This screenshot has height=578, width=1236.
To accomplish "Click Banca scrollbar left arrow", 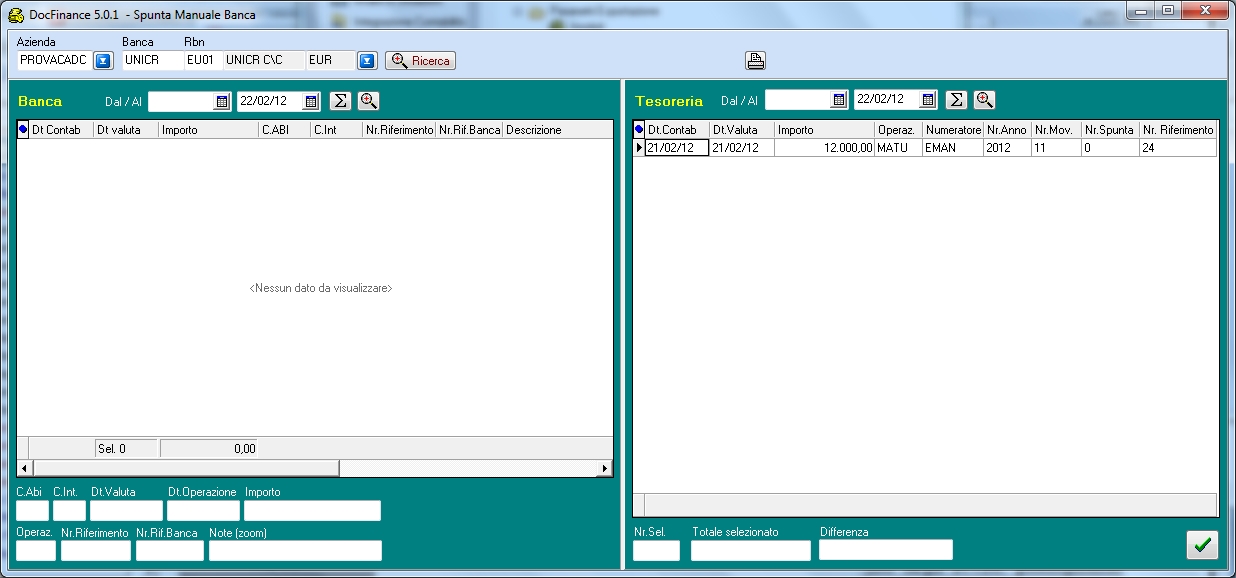I will click(24, 468).
